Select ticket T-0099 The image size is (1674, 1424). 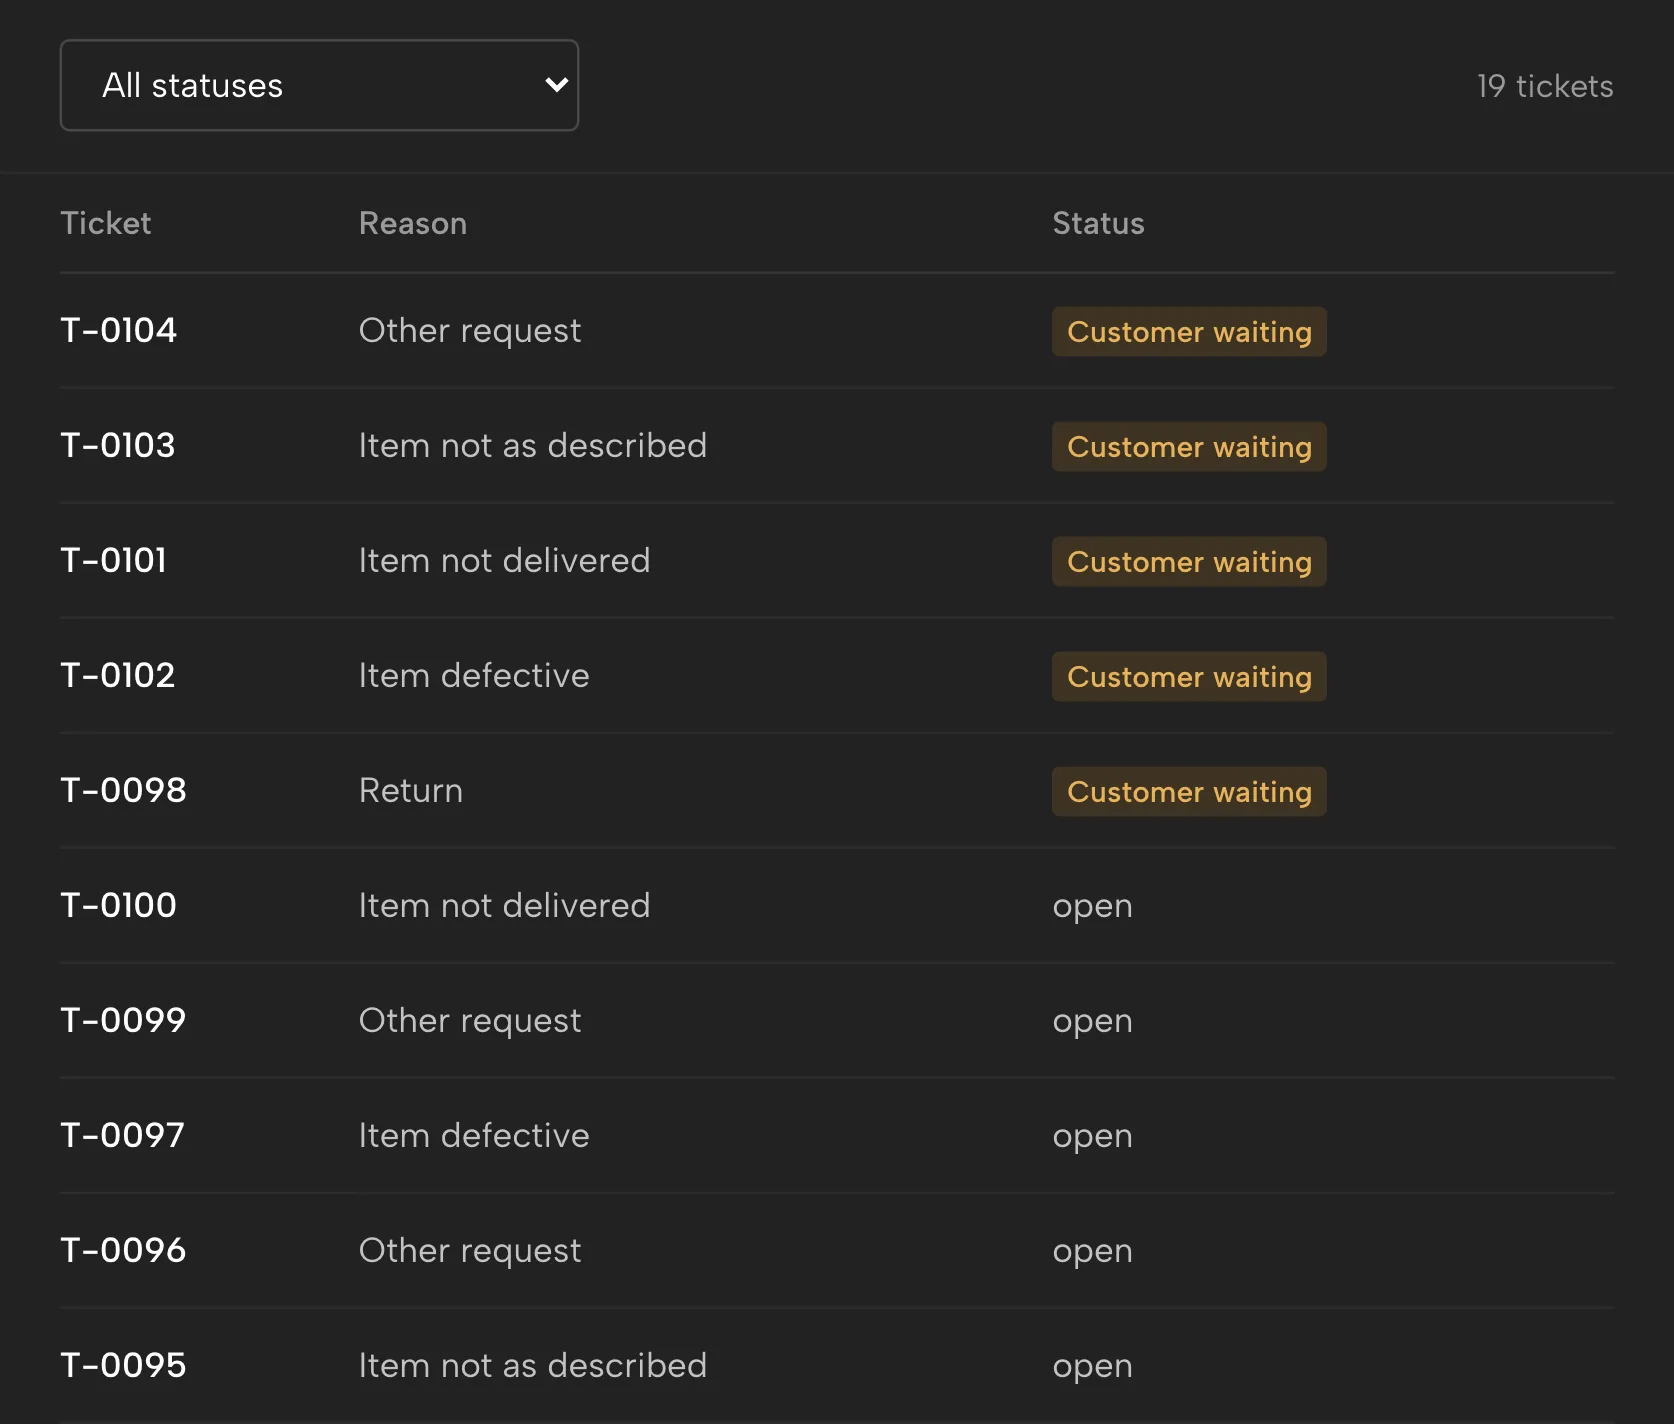(x=123, y=1020)
